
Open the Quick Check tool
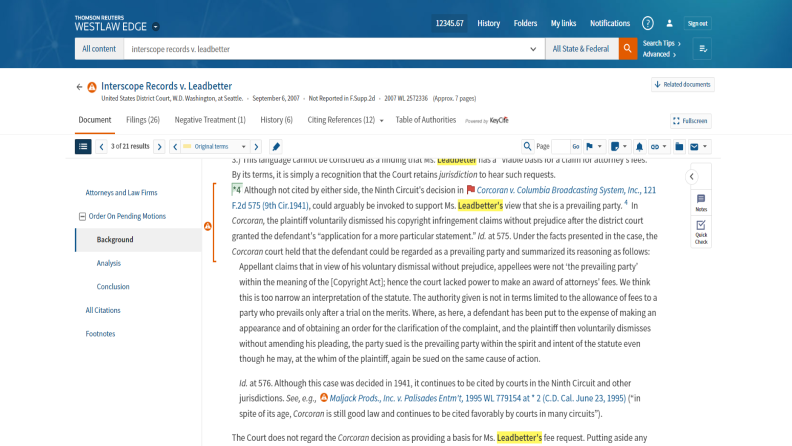pos(701,232)
